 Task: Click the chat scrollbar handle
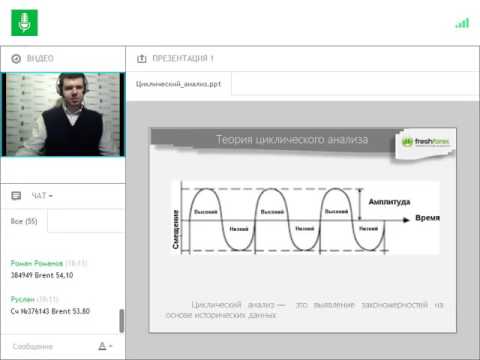pos(122,321)
